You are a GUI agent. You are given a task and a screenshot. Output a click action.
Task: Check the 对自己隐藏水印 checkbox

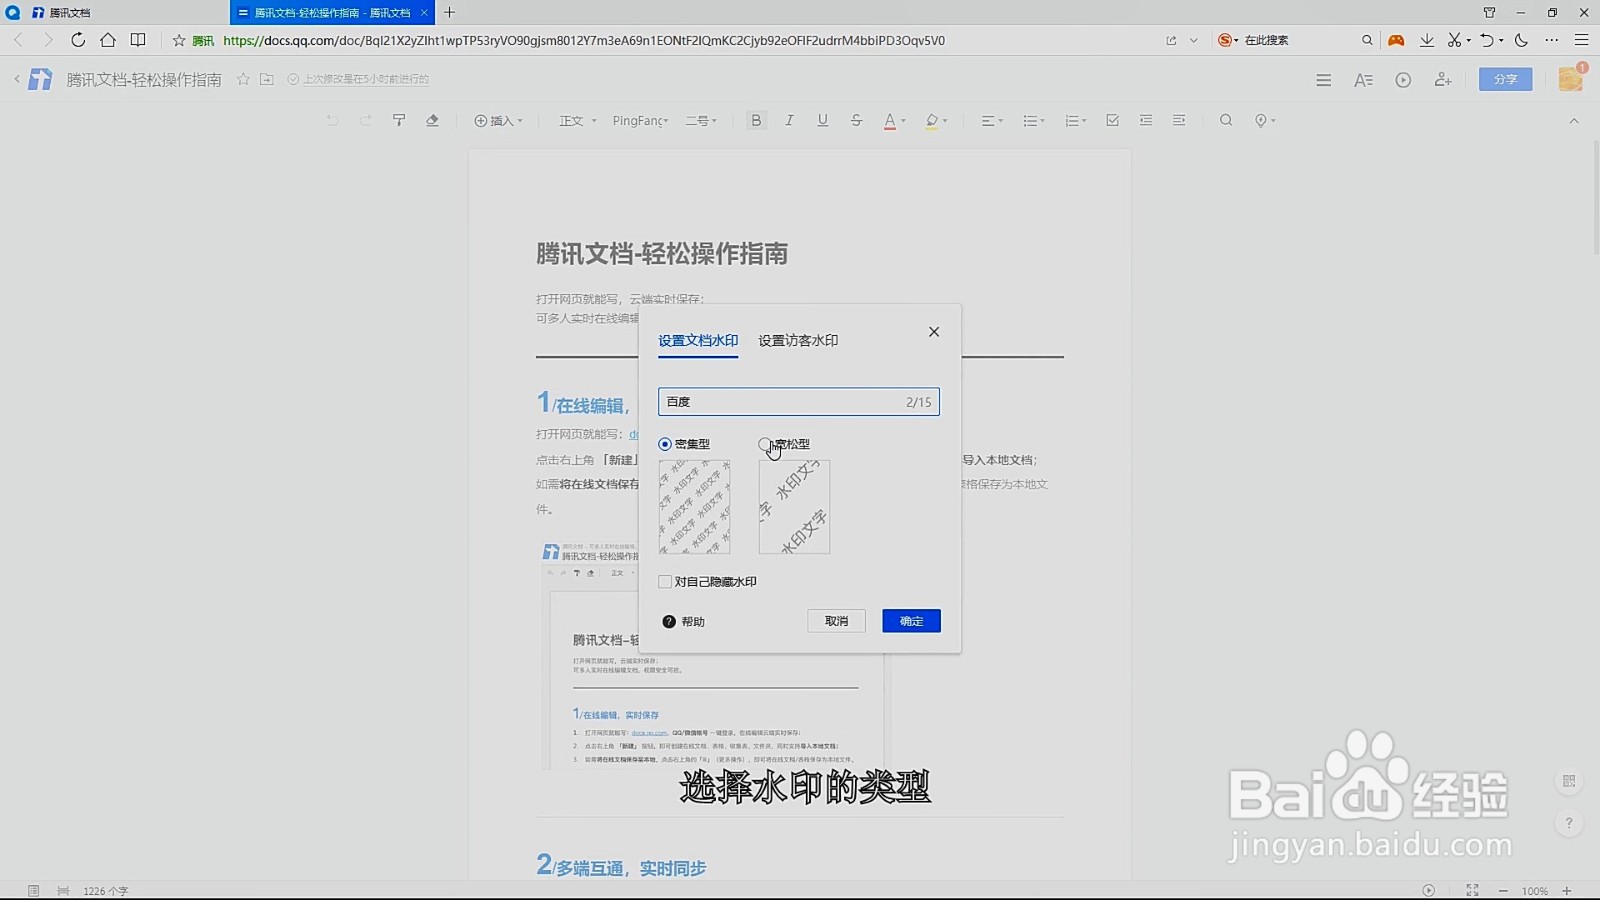[665, 582]
